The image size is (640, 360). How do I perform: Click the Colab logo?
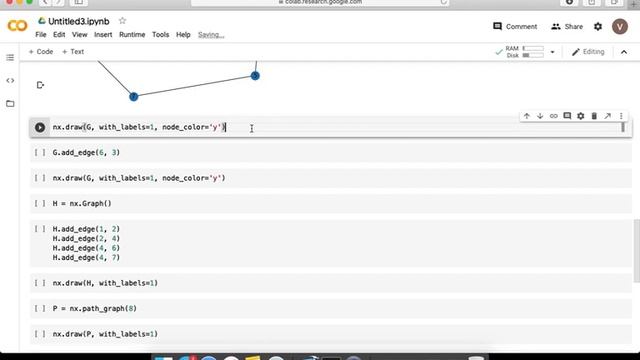pyautogui.click(x=17, y=26)
